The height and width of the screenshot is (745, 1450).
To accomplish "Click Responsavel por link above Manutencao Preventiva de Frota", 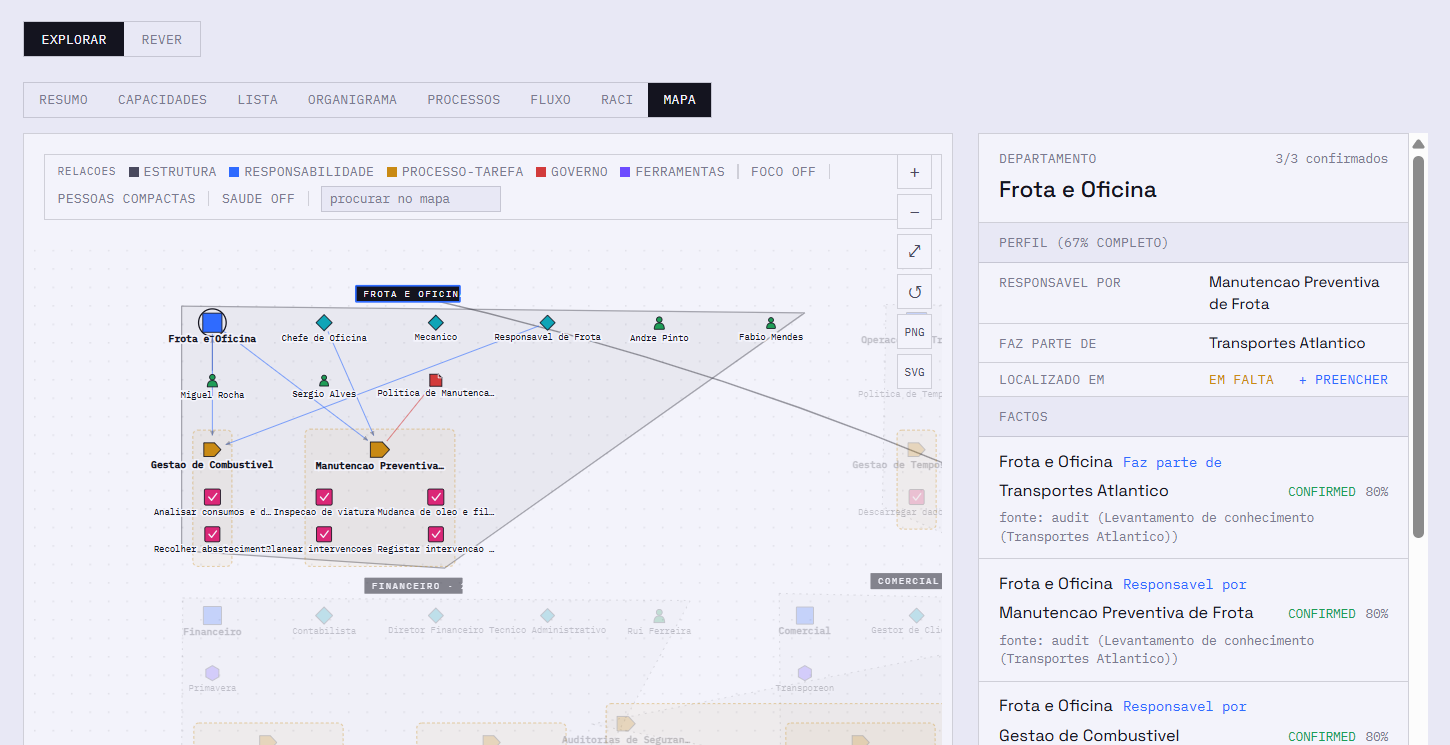I will click(1185, 585).
